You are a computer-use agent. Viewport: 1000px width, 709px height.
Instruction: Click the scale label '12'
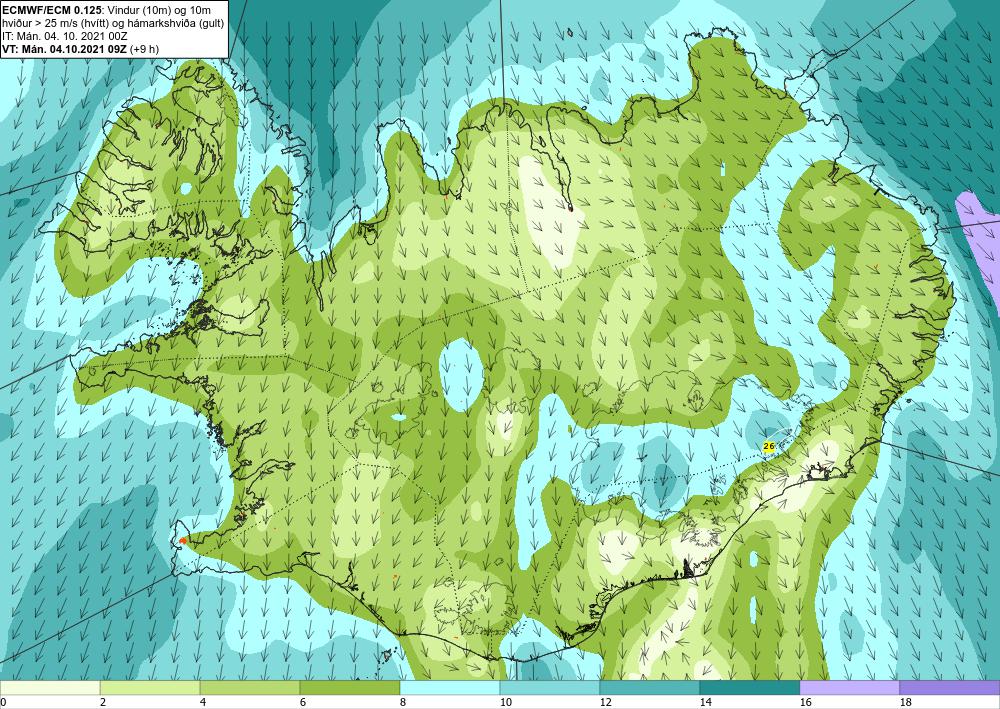click(x=605, y=703)
